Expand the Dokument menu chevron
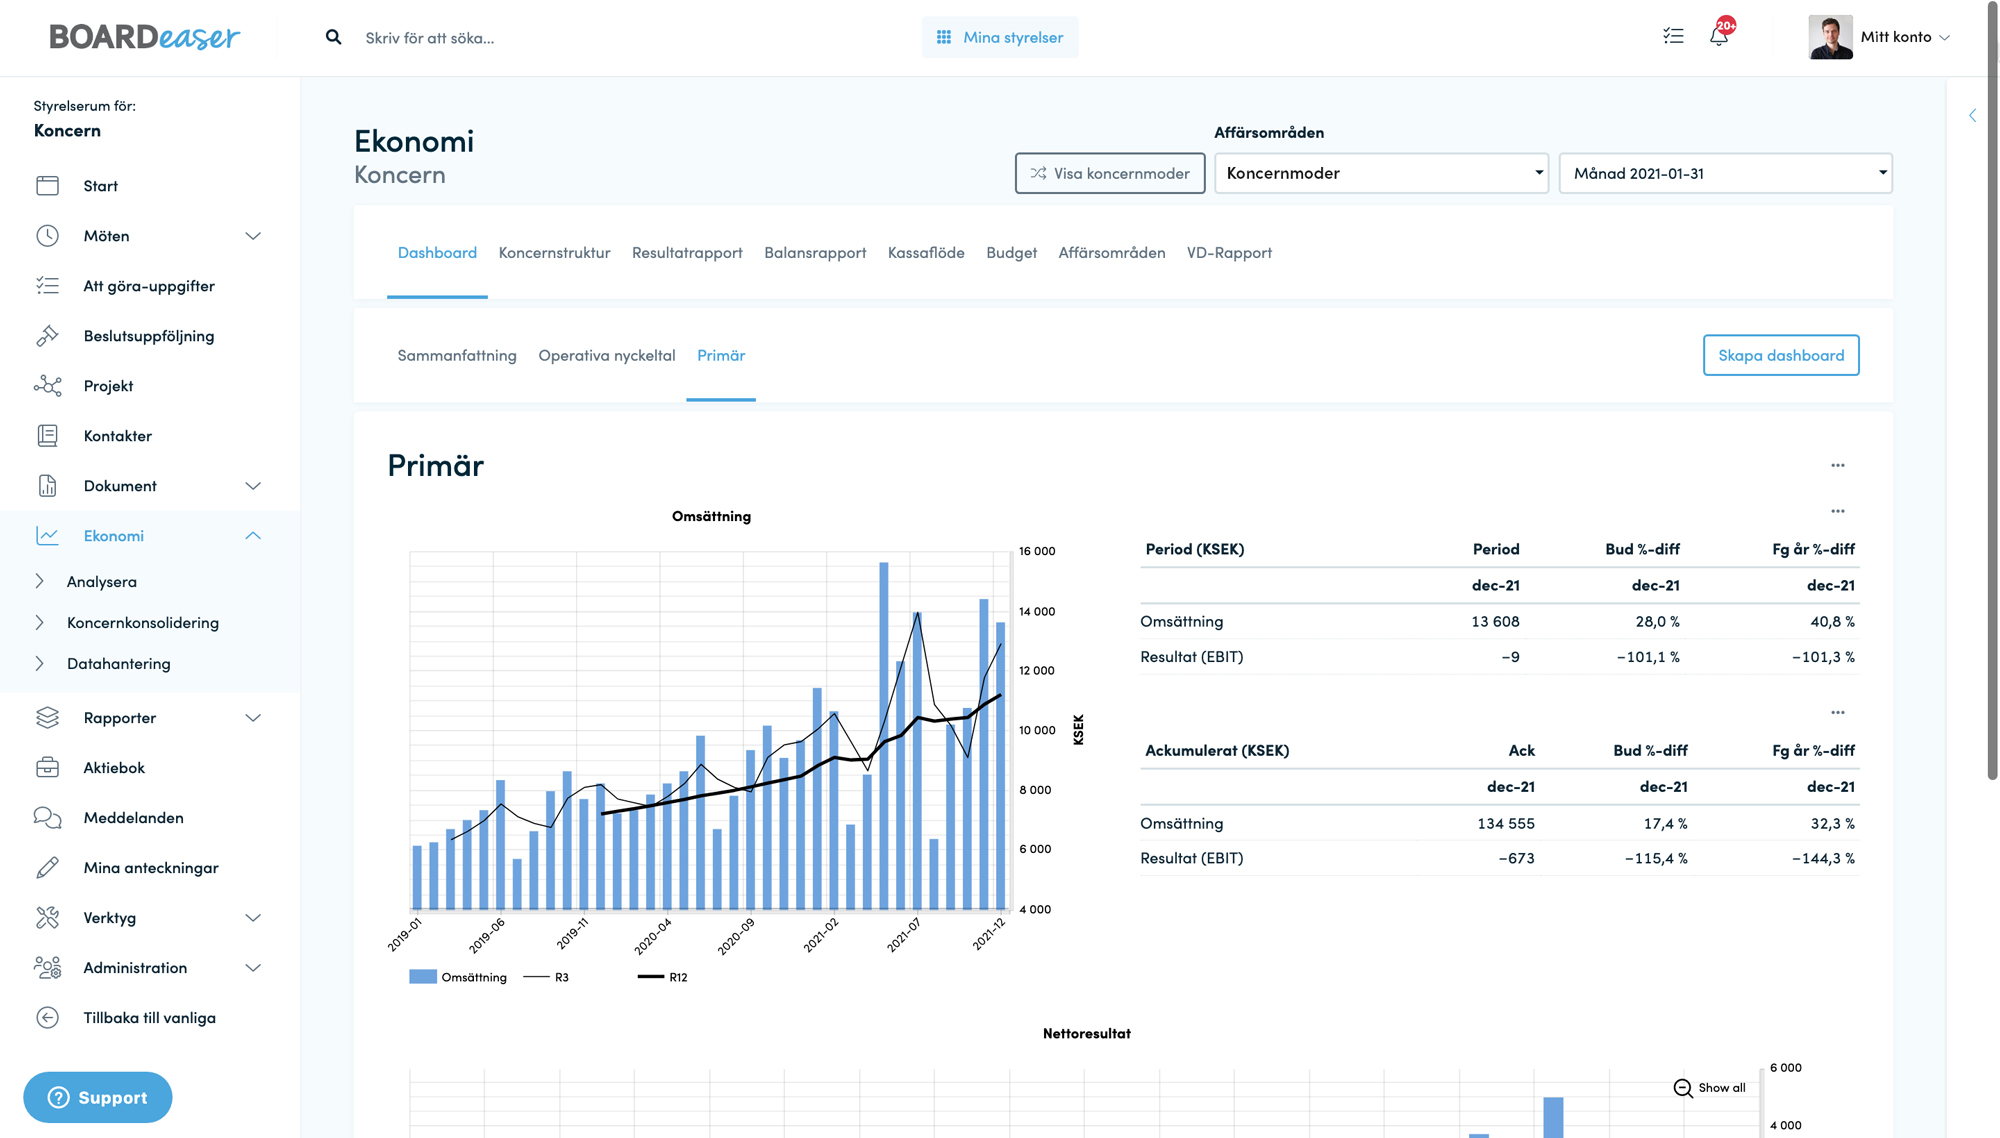Image resolution: width=2000 pixels, height=1138 pixels. pyautogui.click(x=253, y=486)
